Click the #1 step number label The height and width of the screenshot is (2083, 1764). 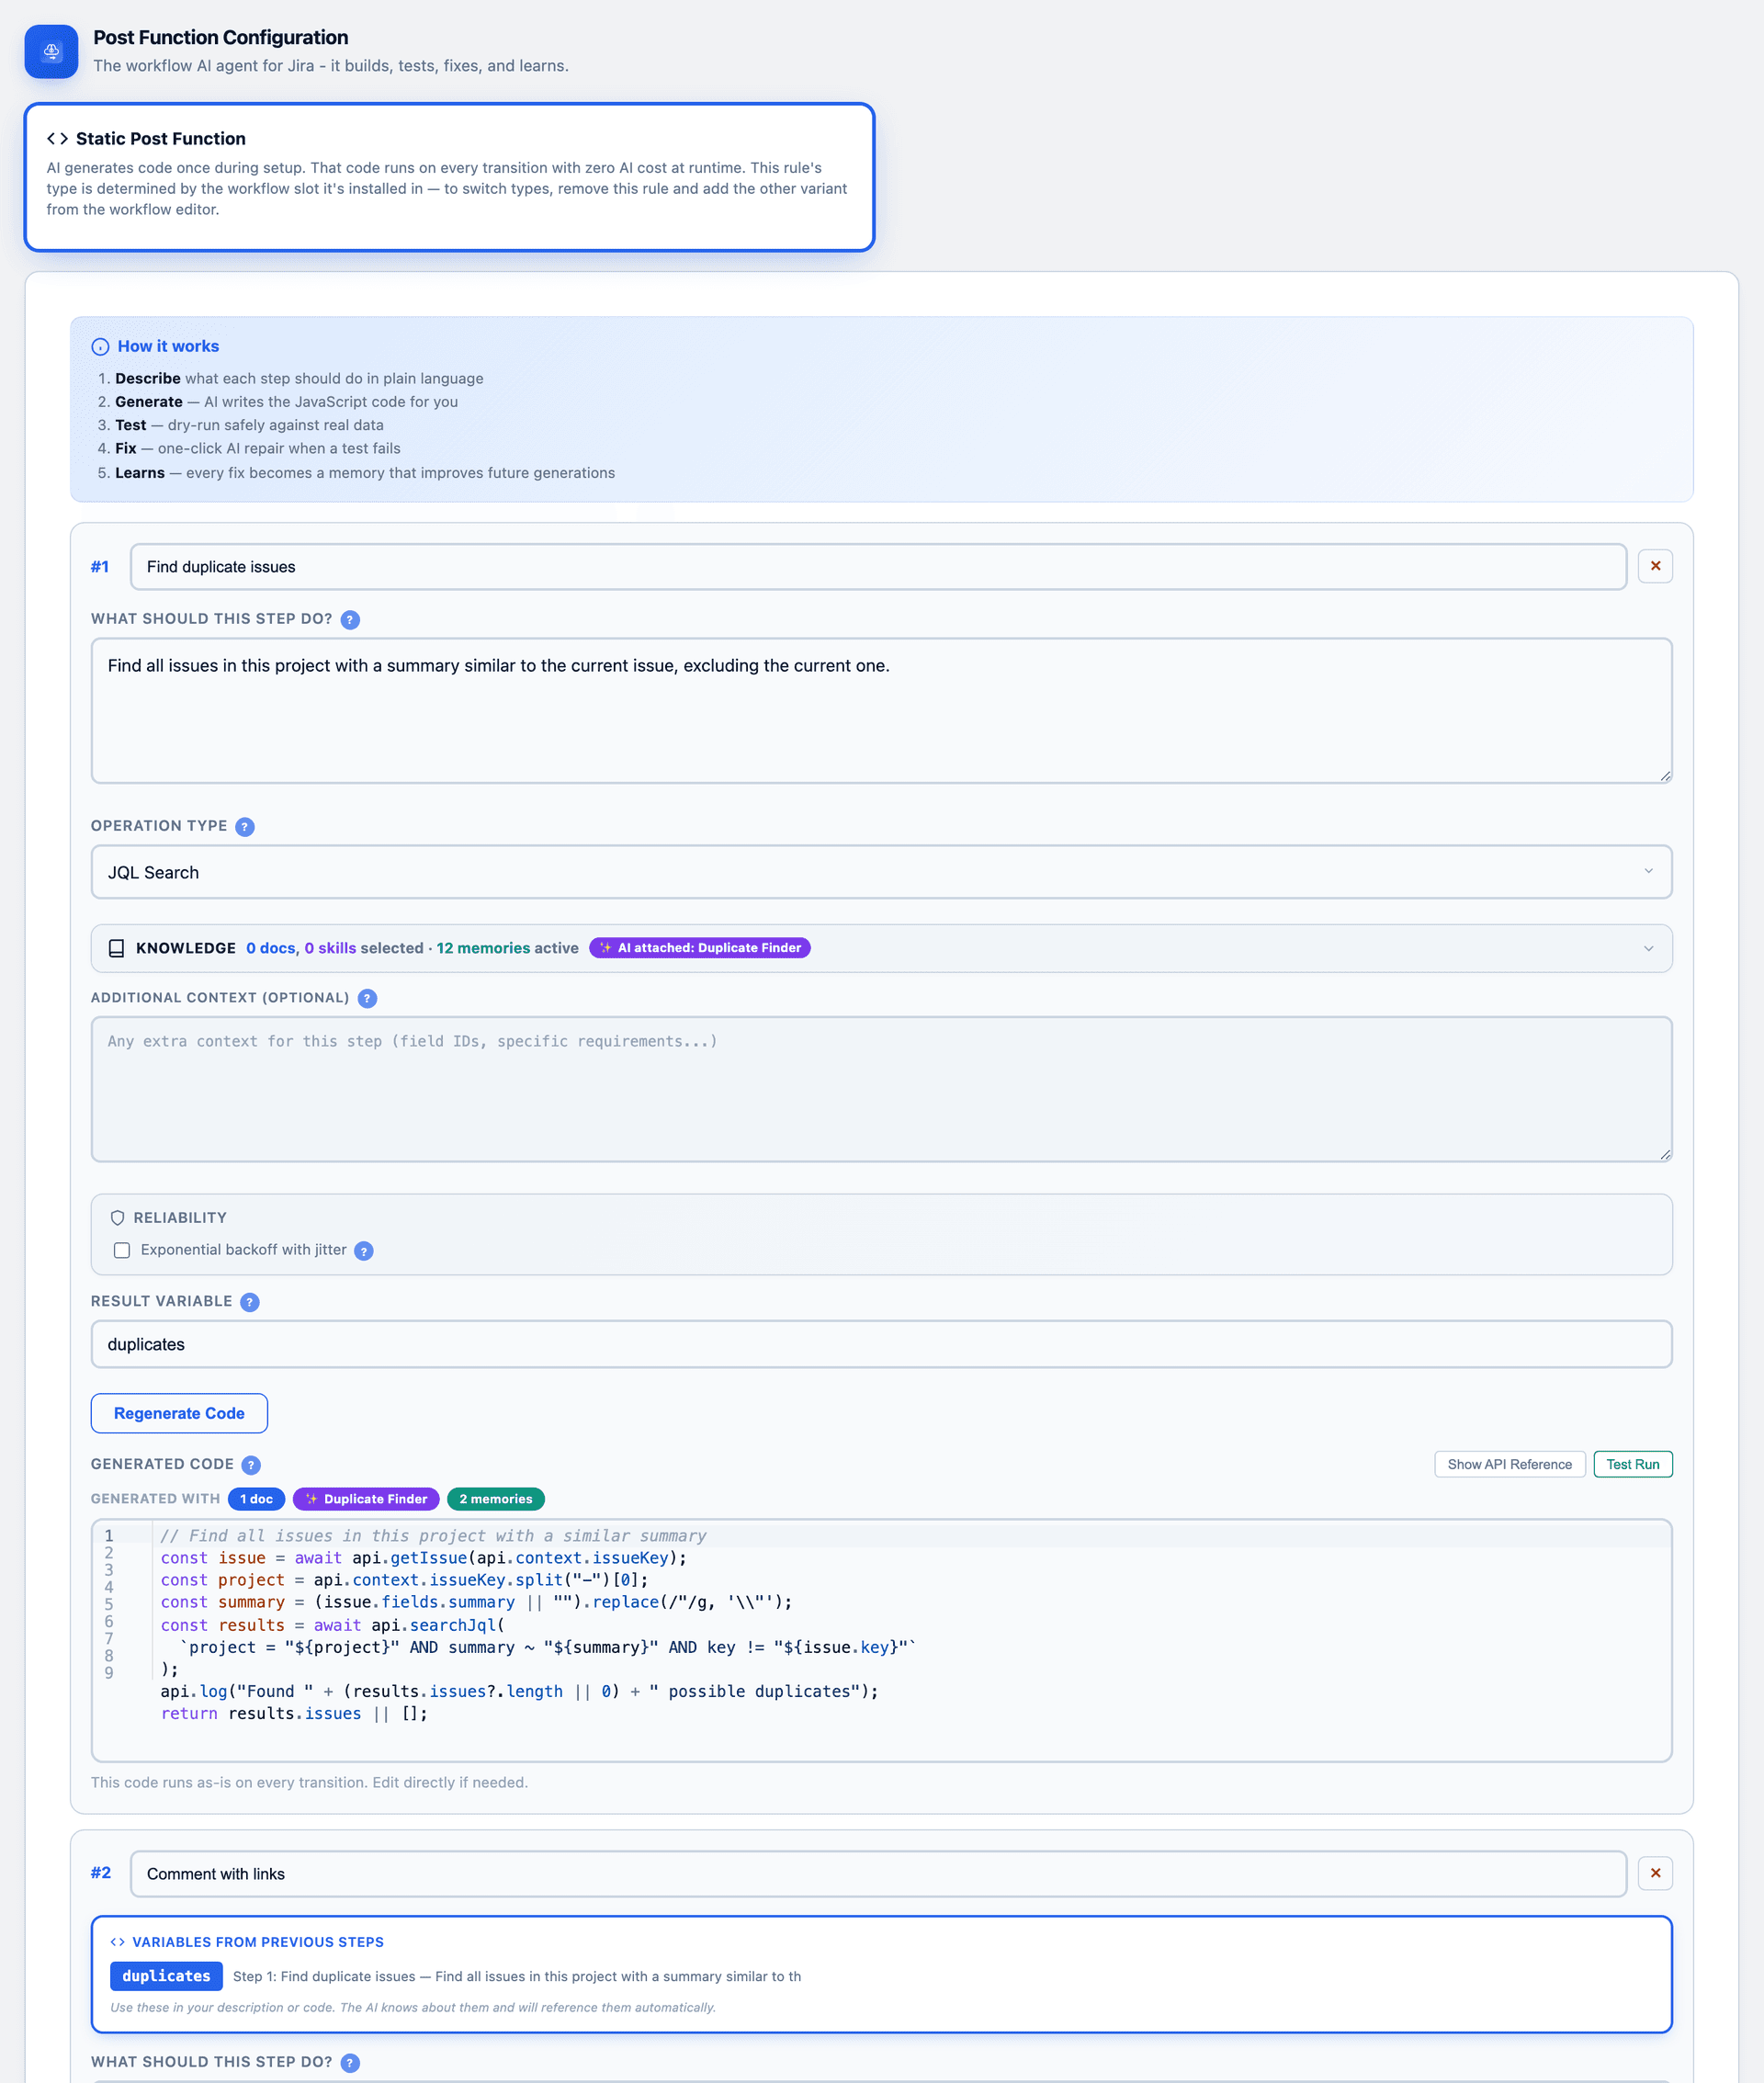click(100, 567)
